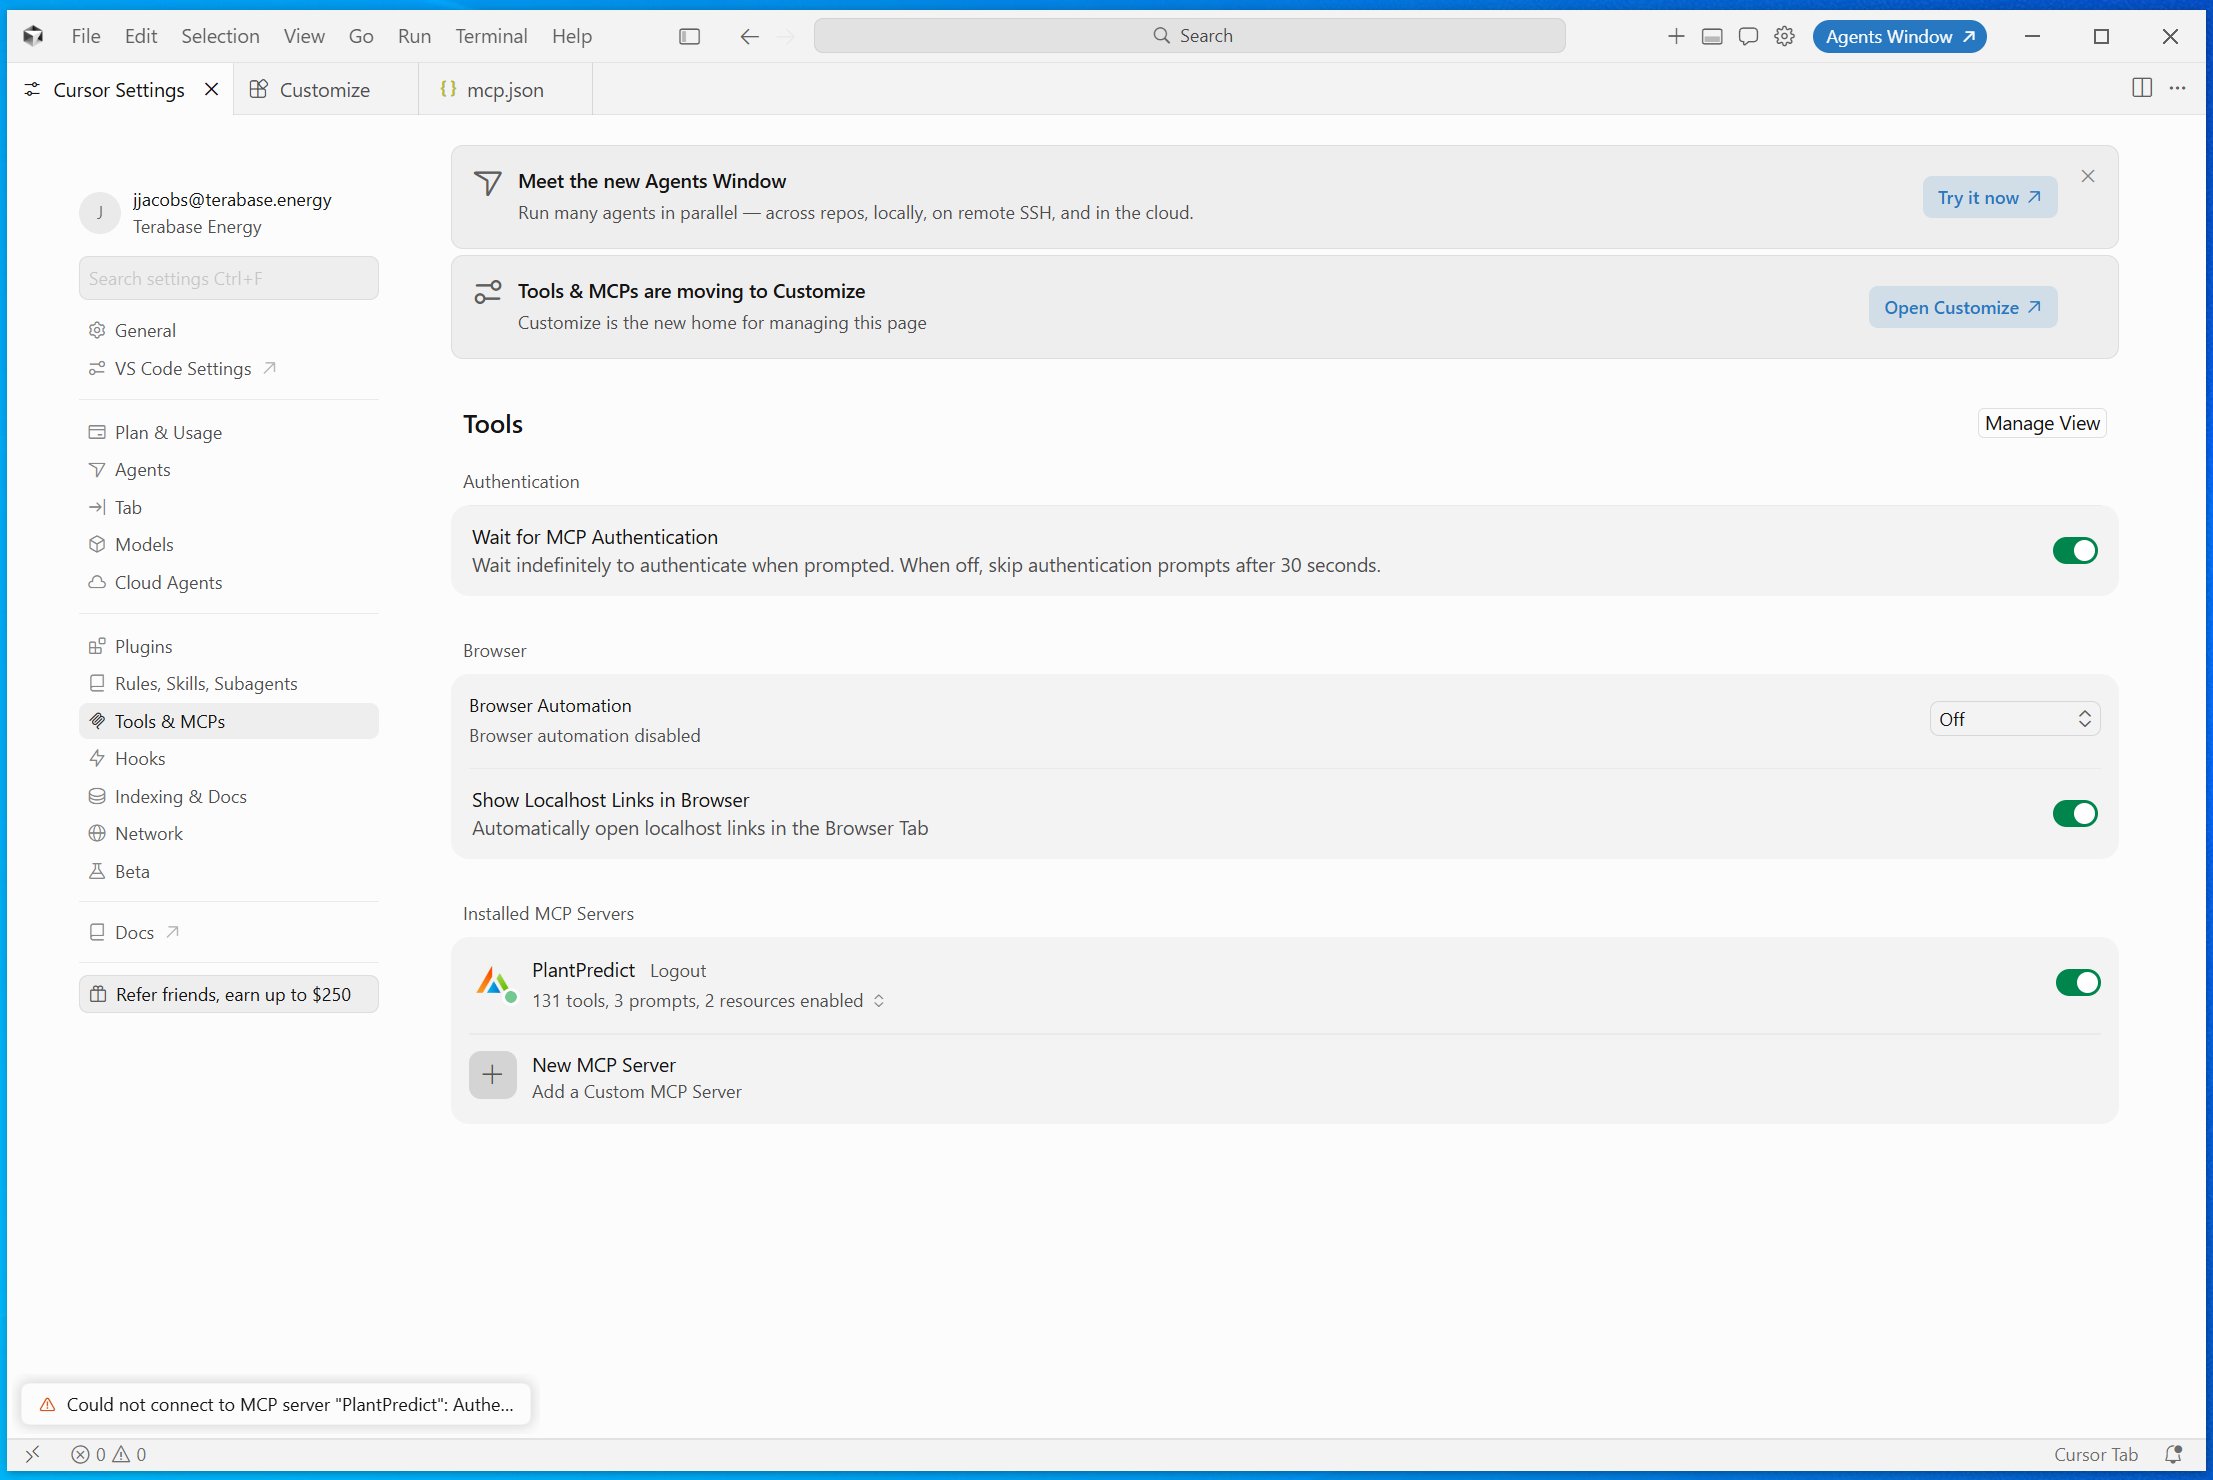Toggle the primary sidebar layout icon
The height and width of the screenshot is (1480, 2213).
[x=689, y=36]
